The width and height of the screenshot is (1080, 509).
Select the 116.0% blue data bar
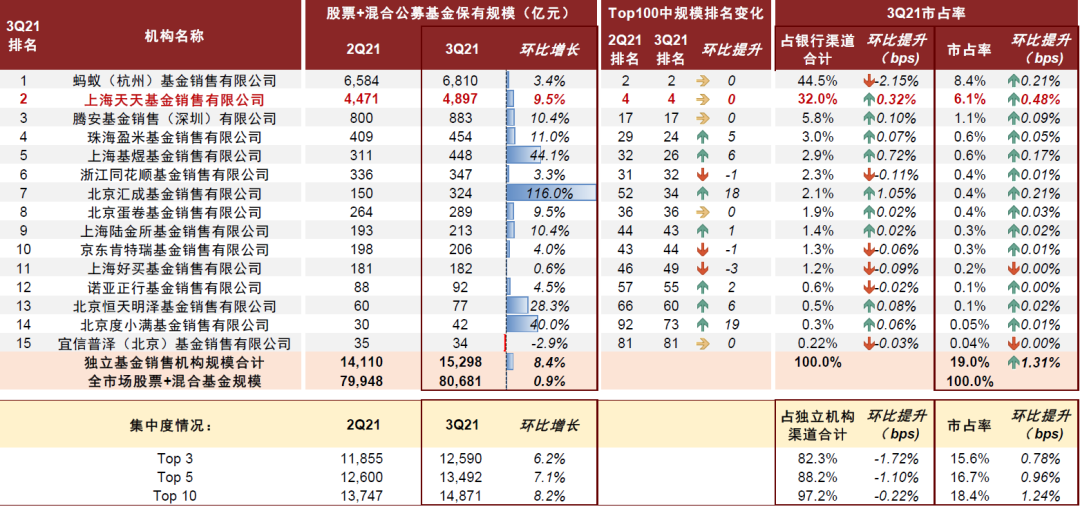pyautogui.click(x=551, y=194)
